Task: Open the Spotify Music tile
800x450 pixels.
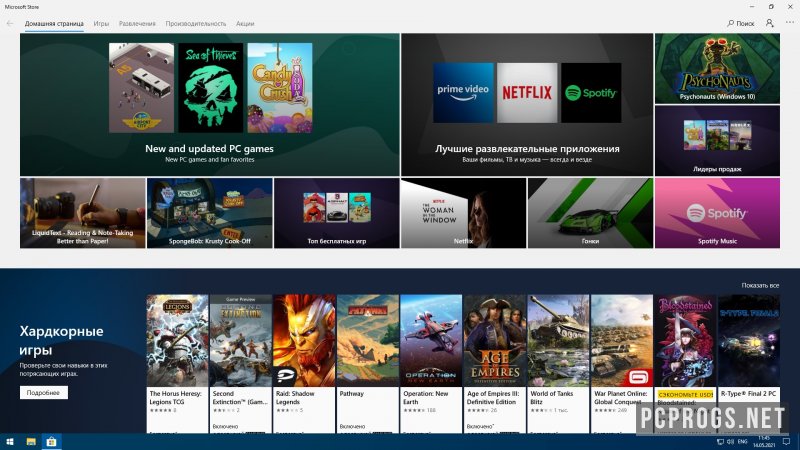Action: point(717,213)
